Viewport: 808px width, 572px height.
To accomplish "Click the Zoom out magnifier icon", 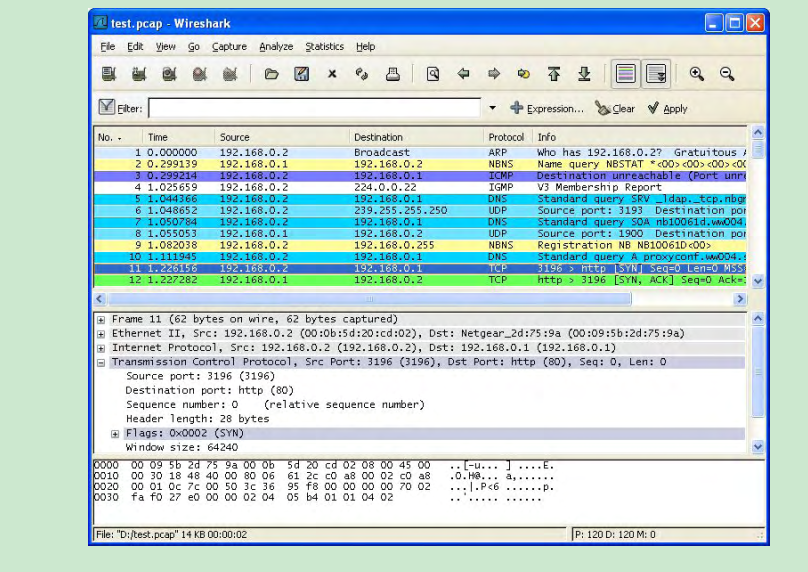I will point(727,74).
